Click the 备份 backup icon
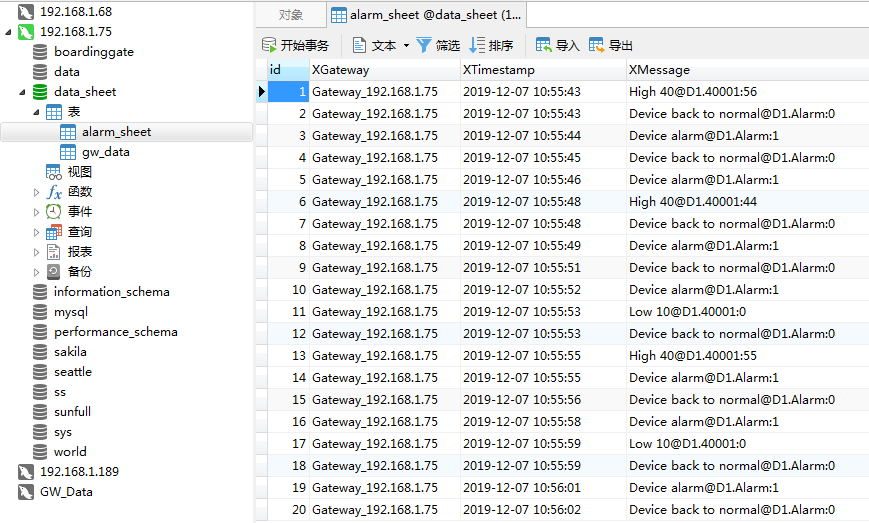This screenshot has height=523, width=869. point(54,272)
